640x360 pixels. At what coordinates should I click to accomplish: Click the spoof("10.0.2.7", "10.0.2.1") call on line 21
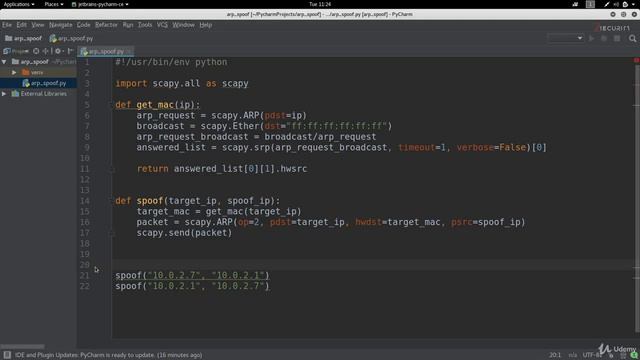[192, 276]
